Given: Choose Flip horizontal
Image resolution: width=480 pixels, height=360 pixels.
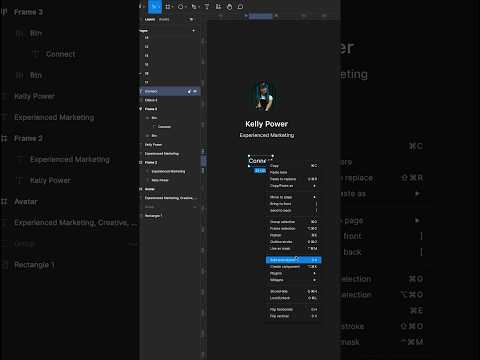Looking at the screenshot, I should (x=293, y=309).
